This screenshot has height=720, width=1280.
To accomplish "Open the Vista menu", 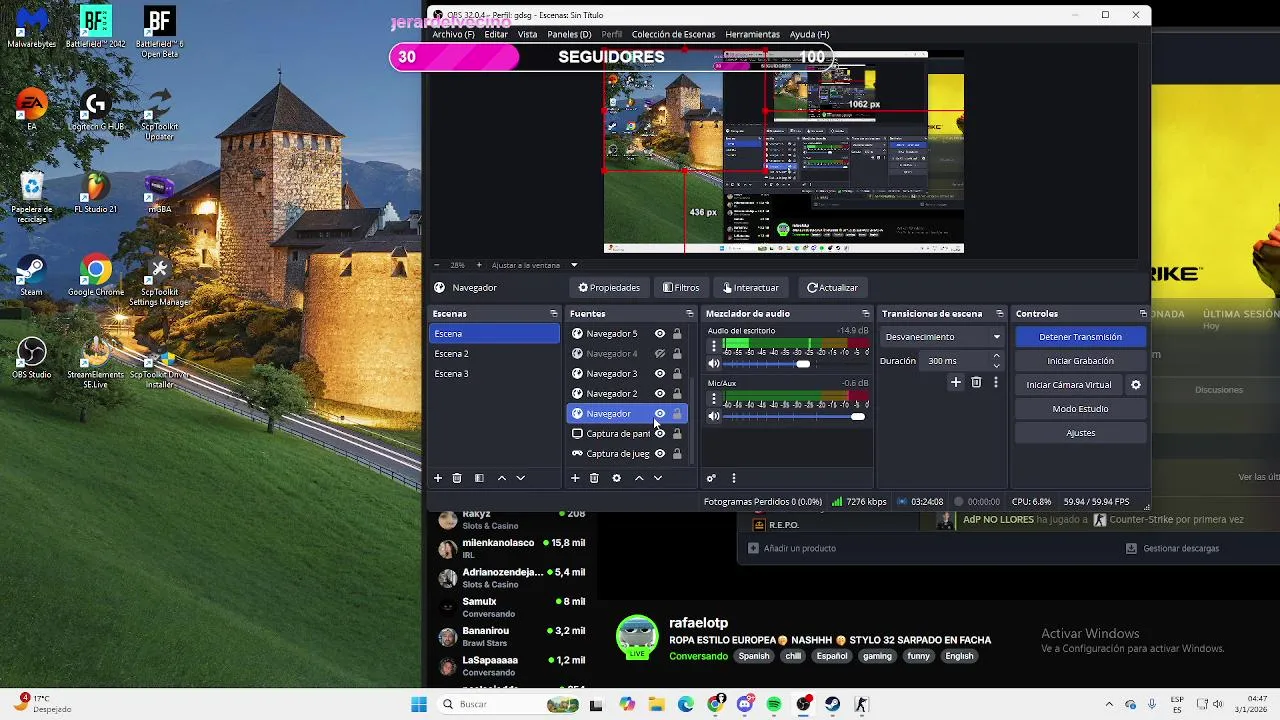I will 527,34.
